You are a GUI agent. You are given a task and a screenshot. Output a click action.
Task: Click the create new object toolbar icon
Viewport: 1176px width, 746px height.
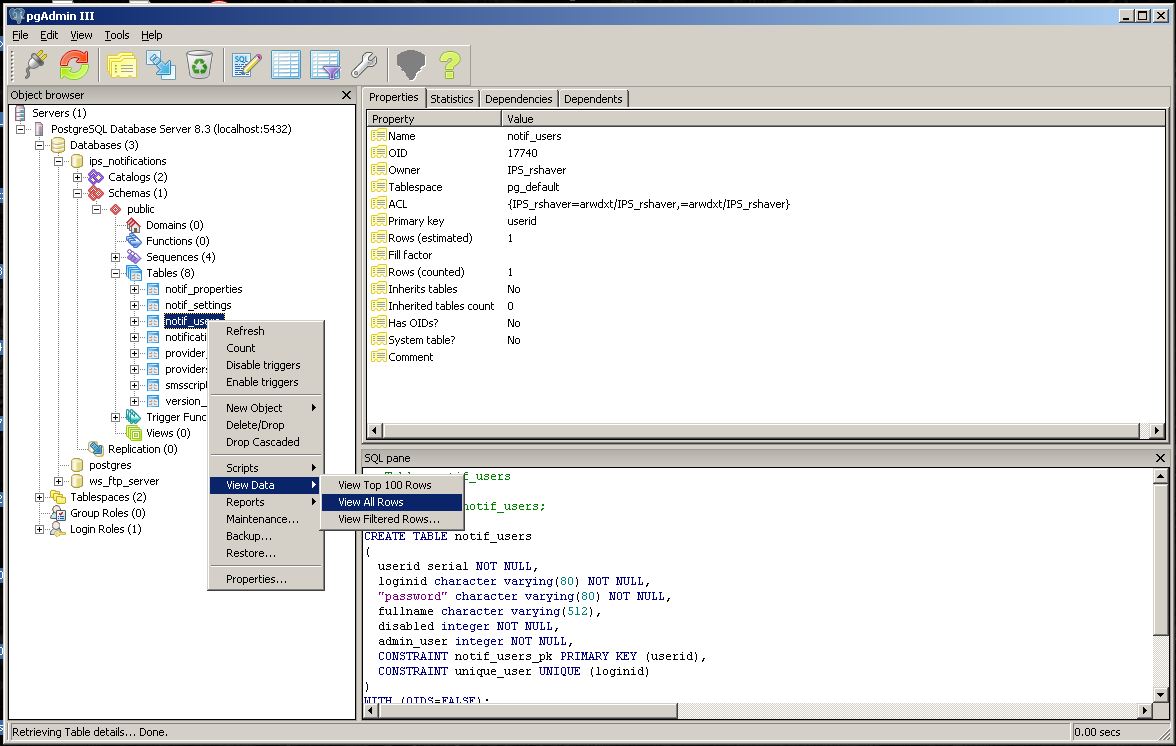click(160, 65)
